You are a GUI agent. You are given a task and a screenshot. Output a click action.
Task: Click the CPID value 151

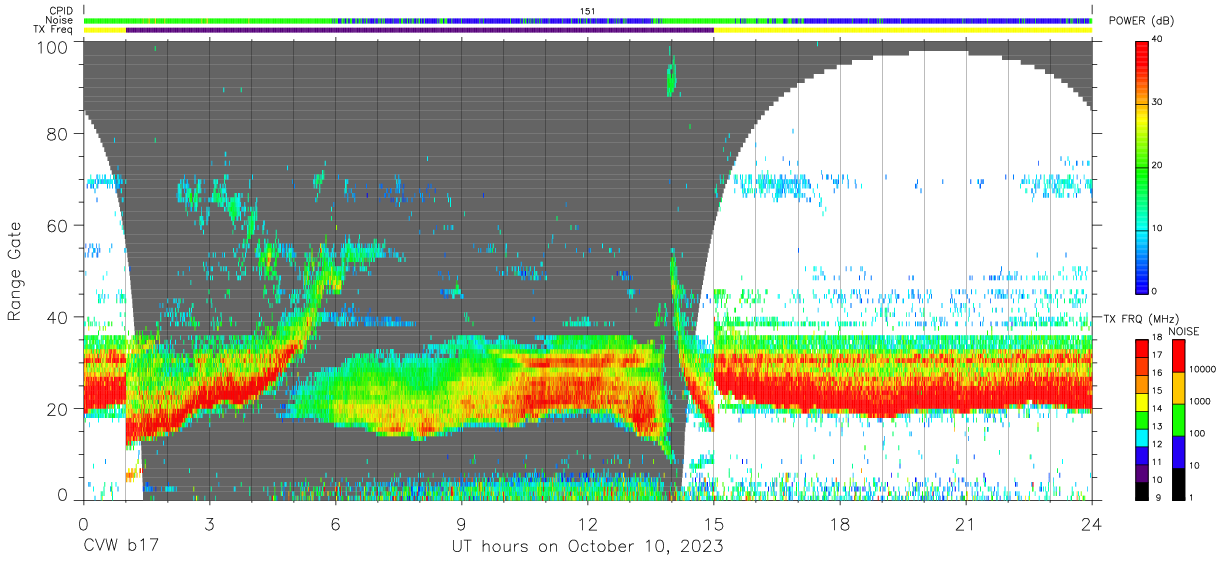click(587, 11)
